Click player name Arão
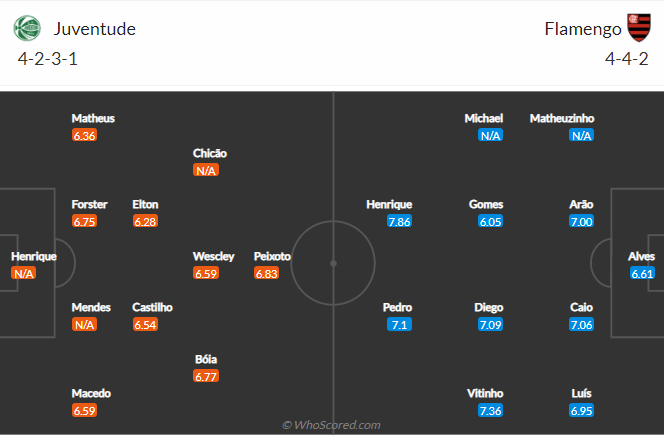 coord(581,205)
